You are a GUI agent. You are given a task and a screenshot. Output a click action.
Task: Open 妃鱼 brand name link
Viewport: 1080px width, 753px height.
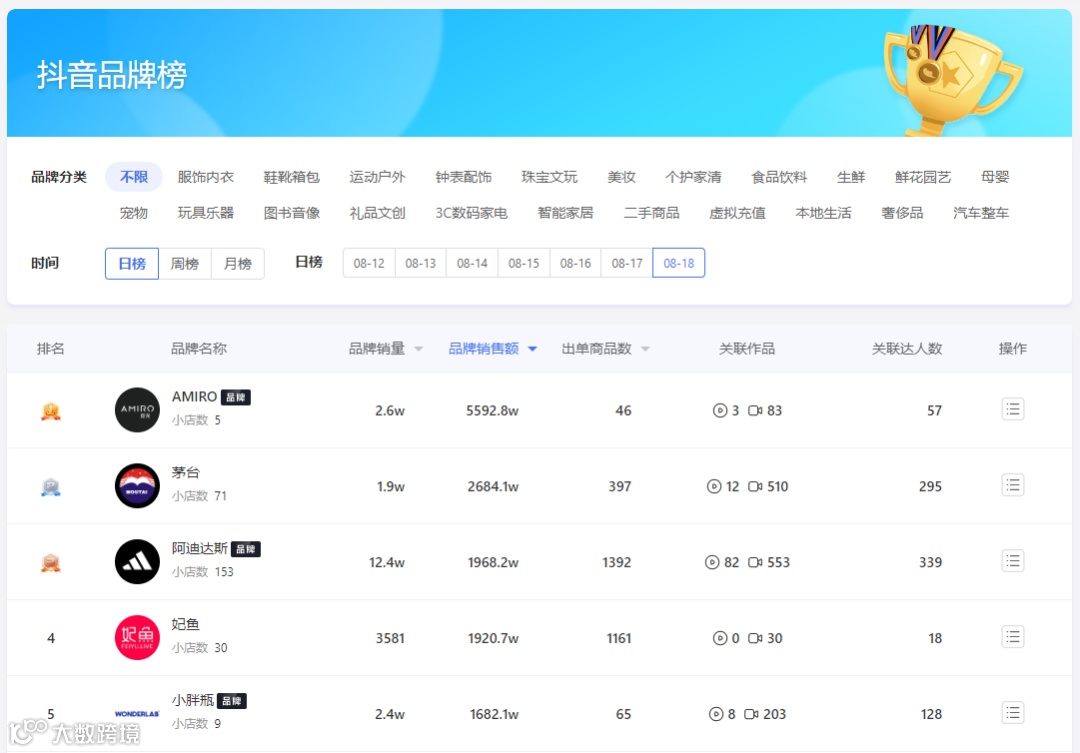click(185, 624)
